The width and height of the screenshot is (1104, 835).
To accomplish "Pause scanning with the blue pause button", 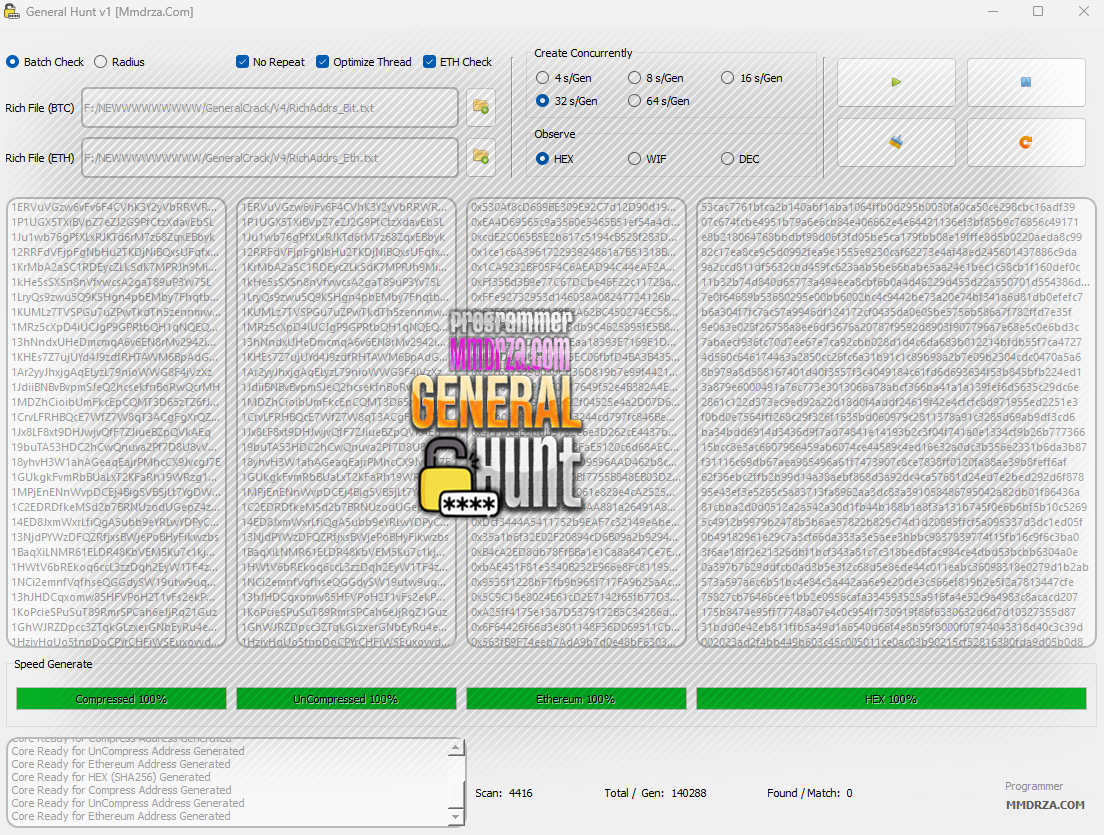I will pyautogui.click(x=1026, y=82).
